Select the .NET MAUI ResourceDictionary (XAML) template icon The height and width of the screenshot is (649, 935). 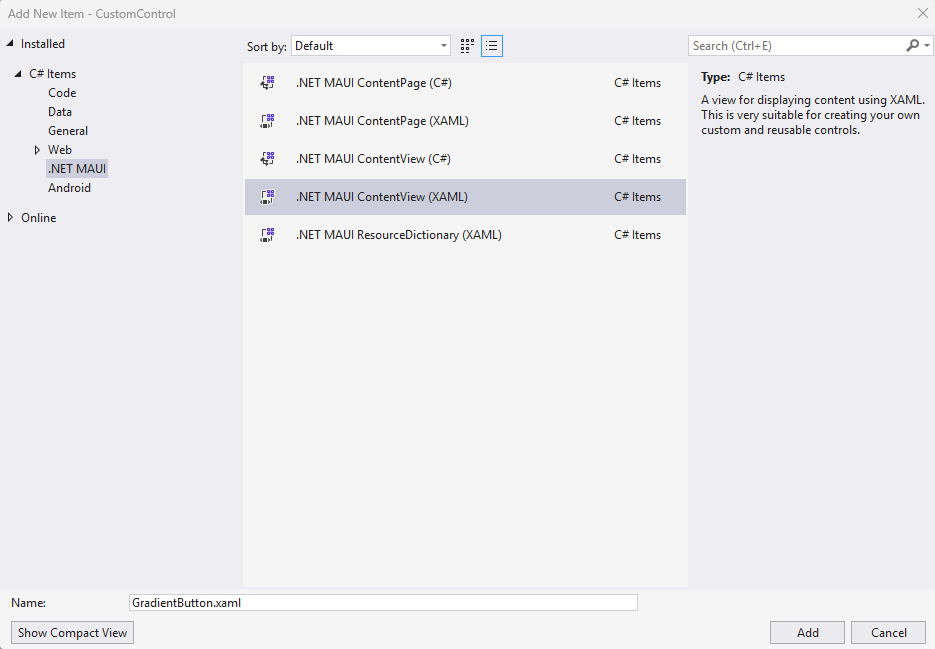click(267, 234)
